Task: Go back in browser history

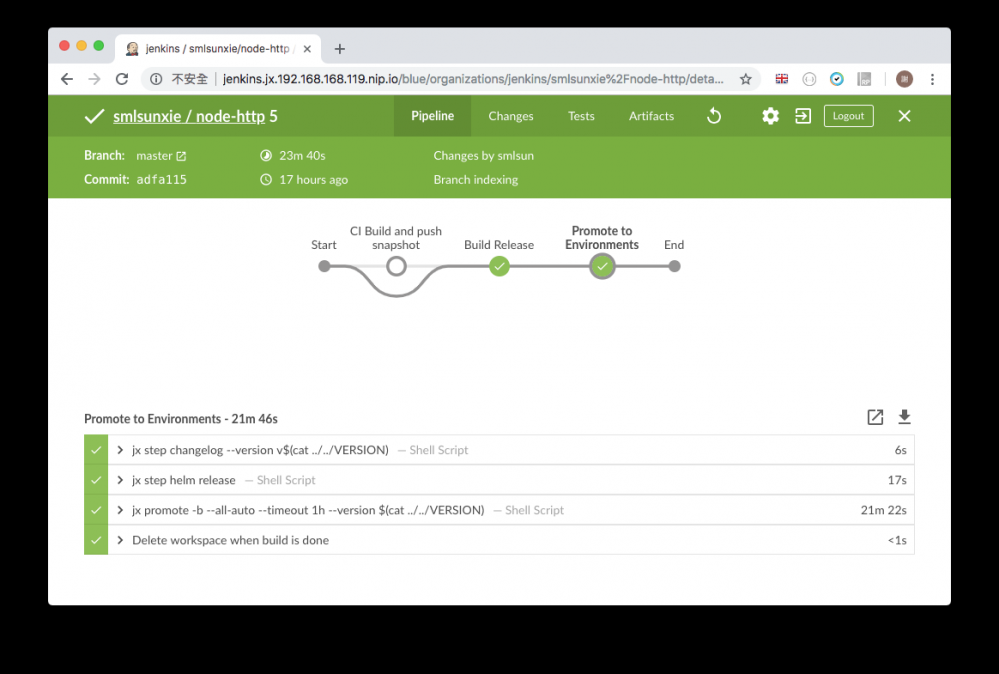Action: coord(67,79)
